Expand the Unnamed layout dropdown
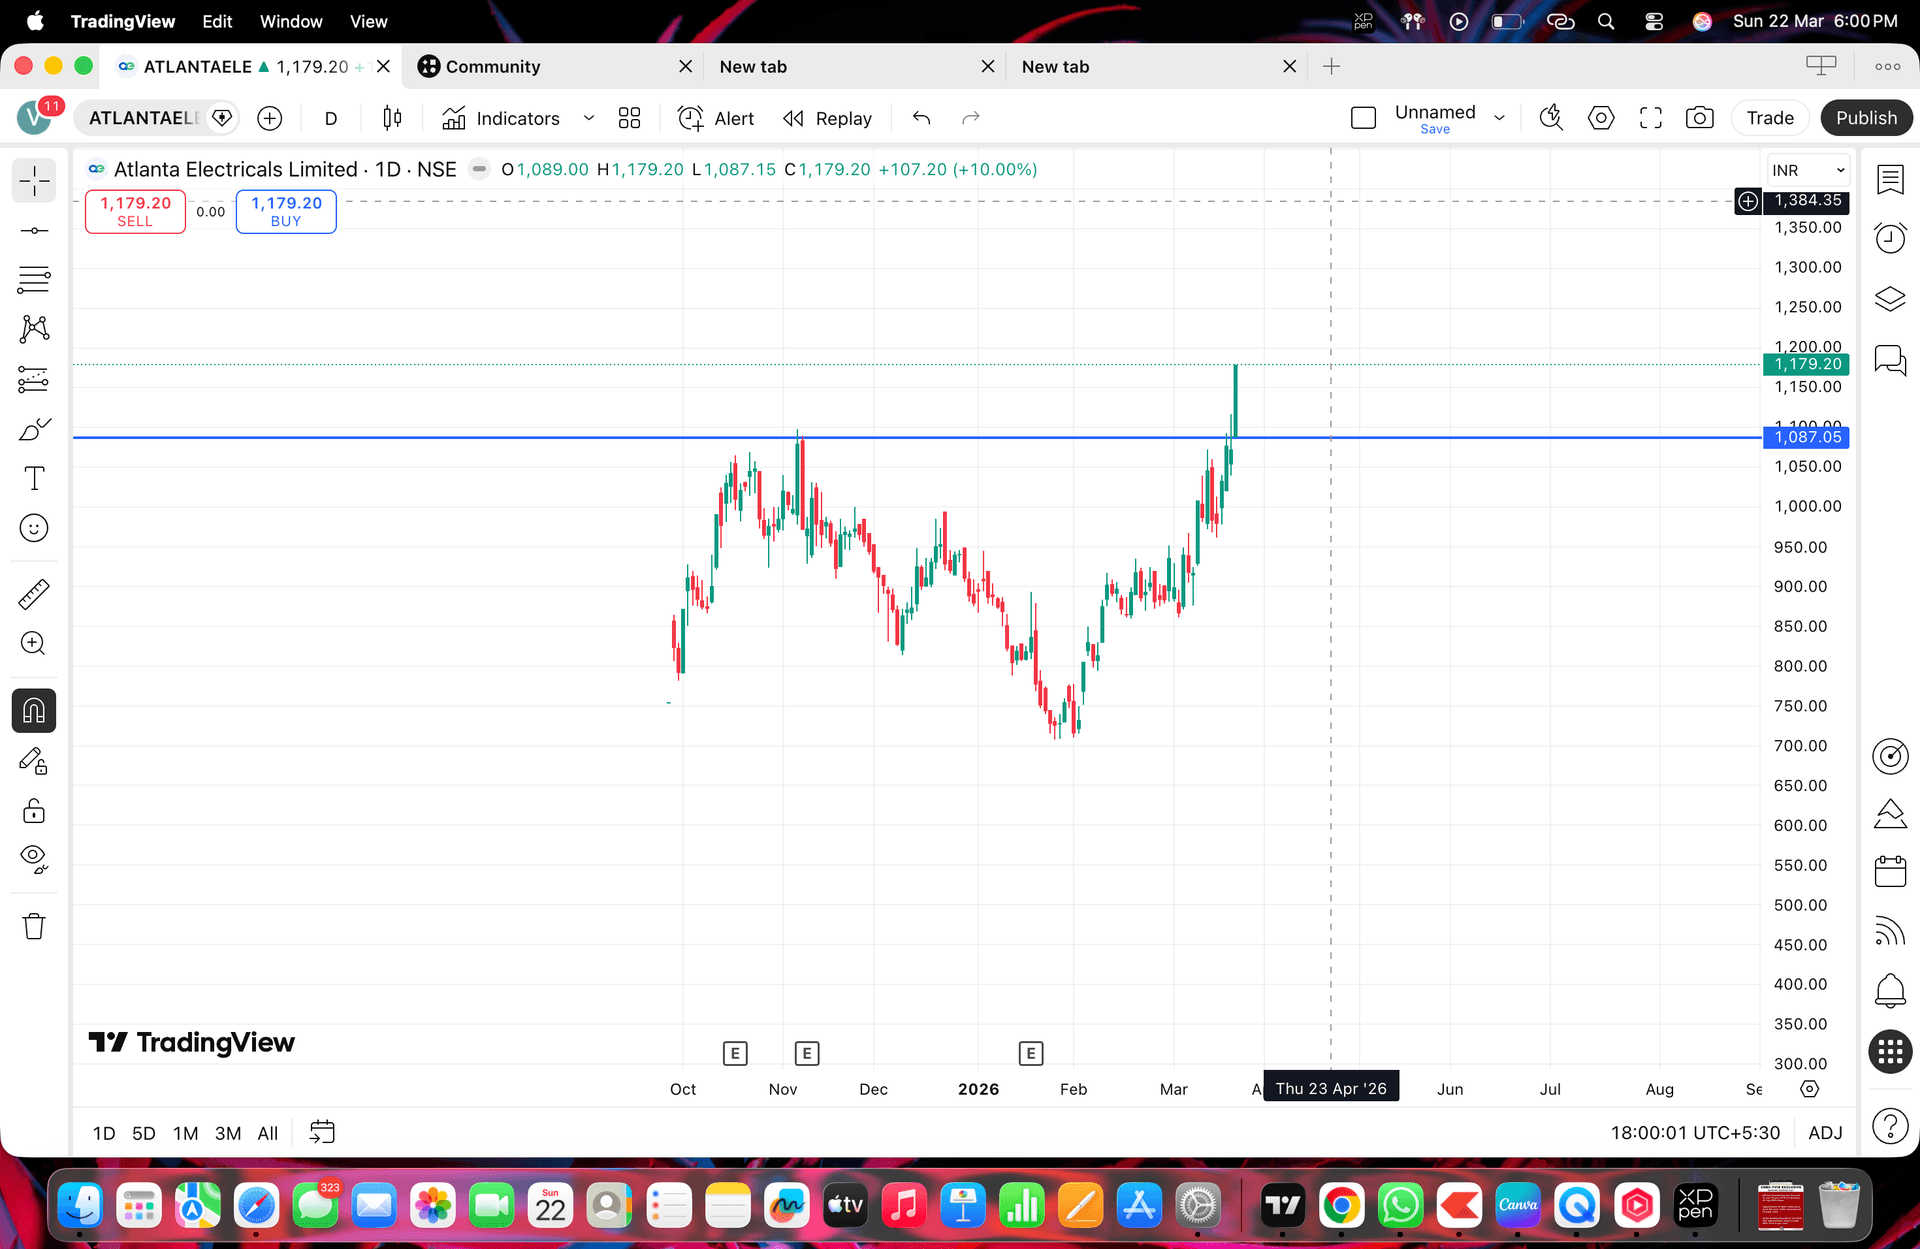This screenshot has width=1920, height=1249. [1499, 118]
